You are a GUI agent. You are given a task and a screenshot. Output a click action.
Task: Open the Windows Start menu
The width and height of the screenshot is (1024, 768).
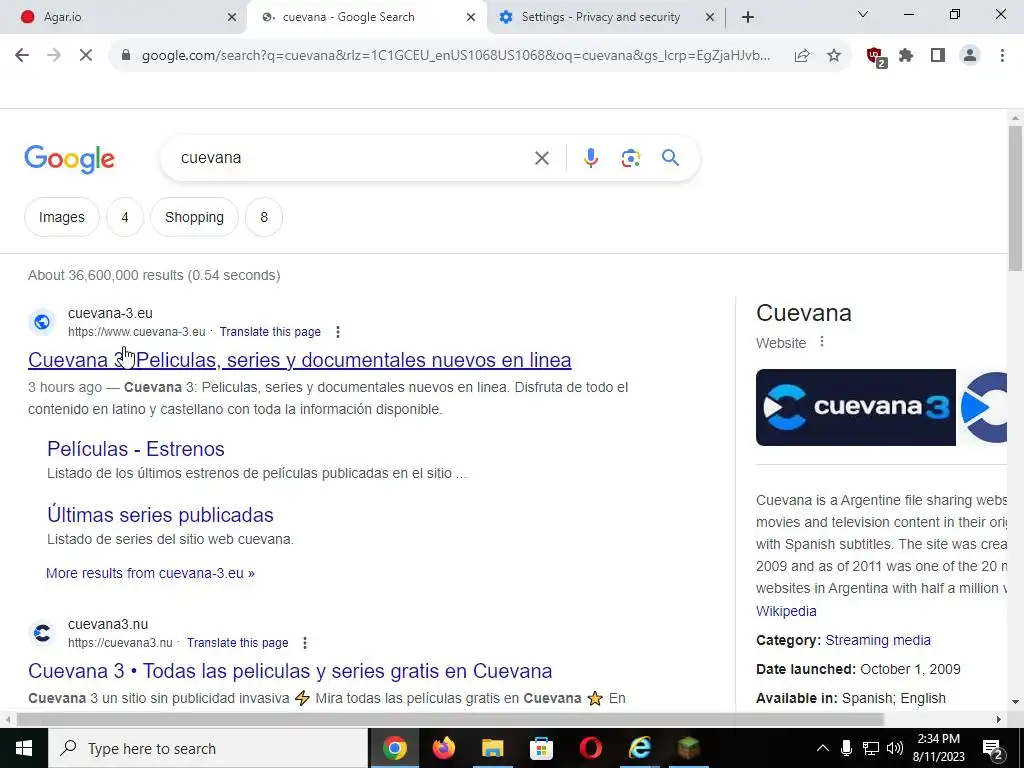(24, 748)
